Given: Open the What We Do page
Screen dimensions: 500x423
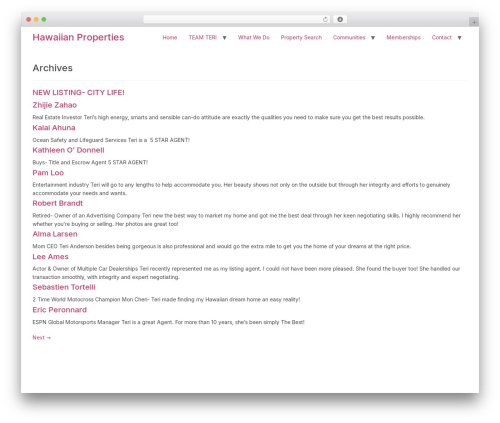Looking at the screenshot, I should (254, 38).
